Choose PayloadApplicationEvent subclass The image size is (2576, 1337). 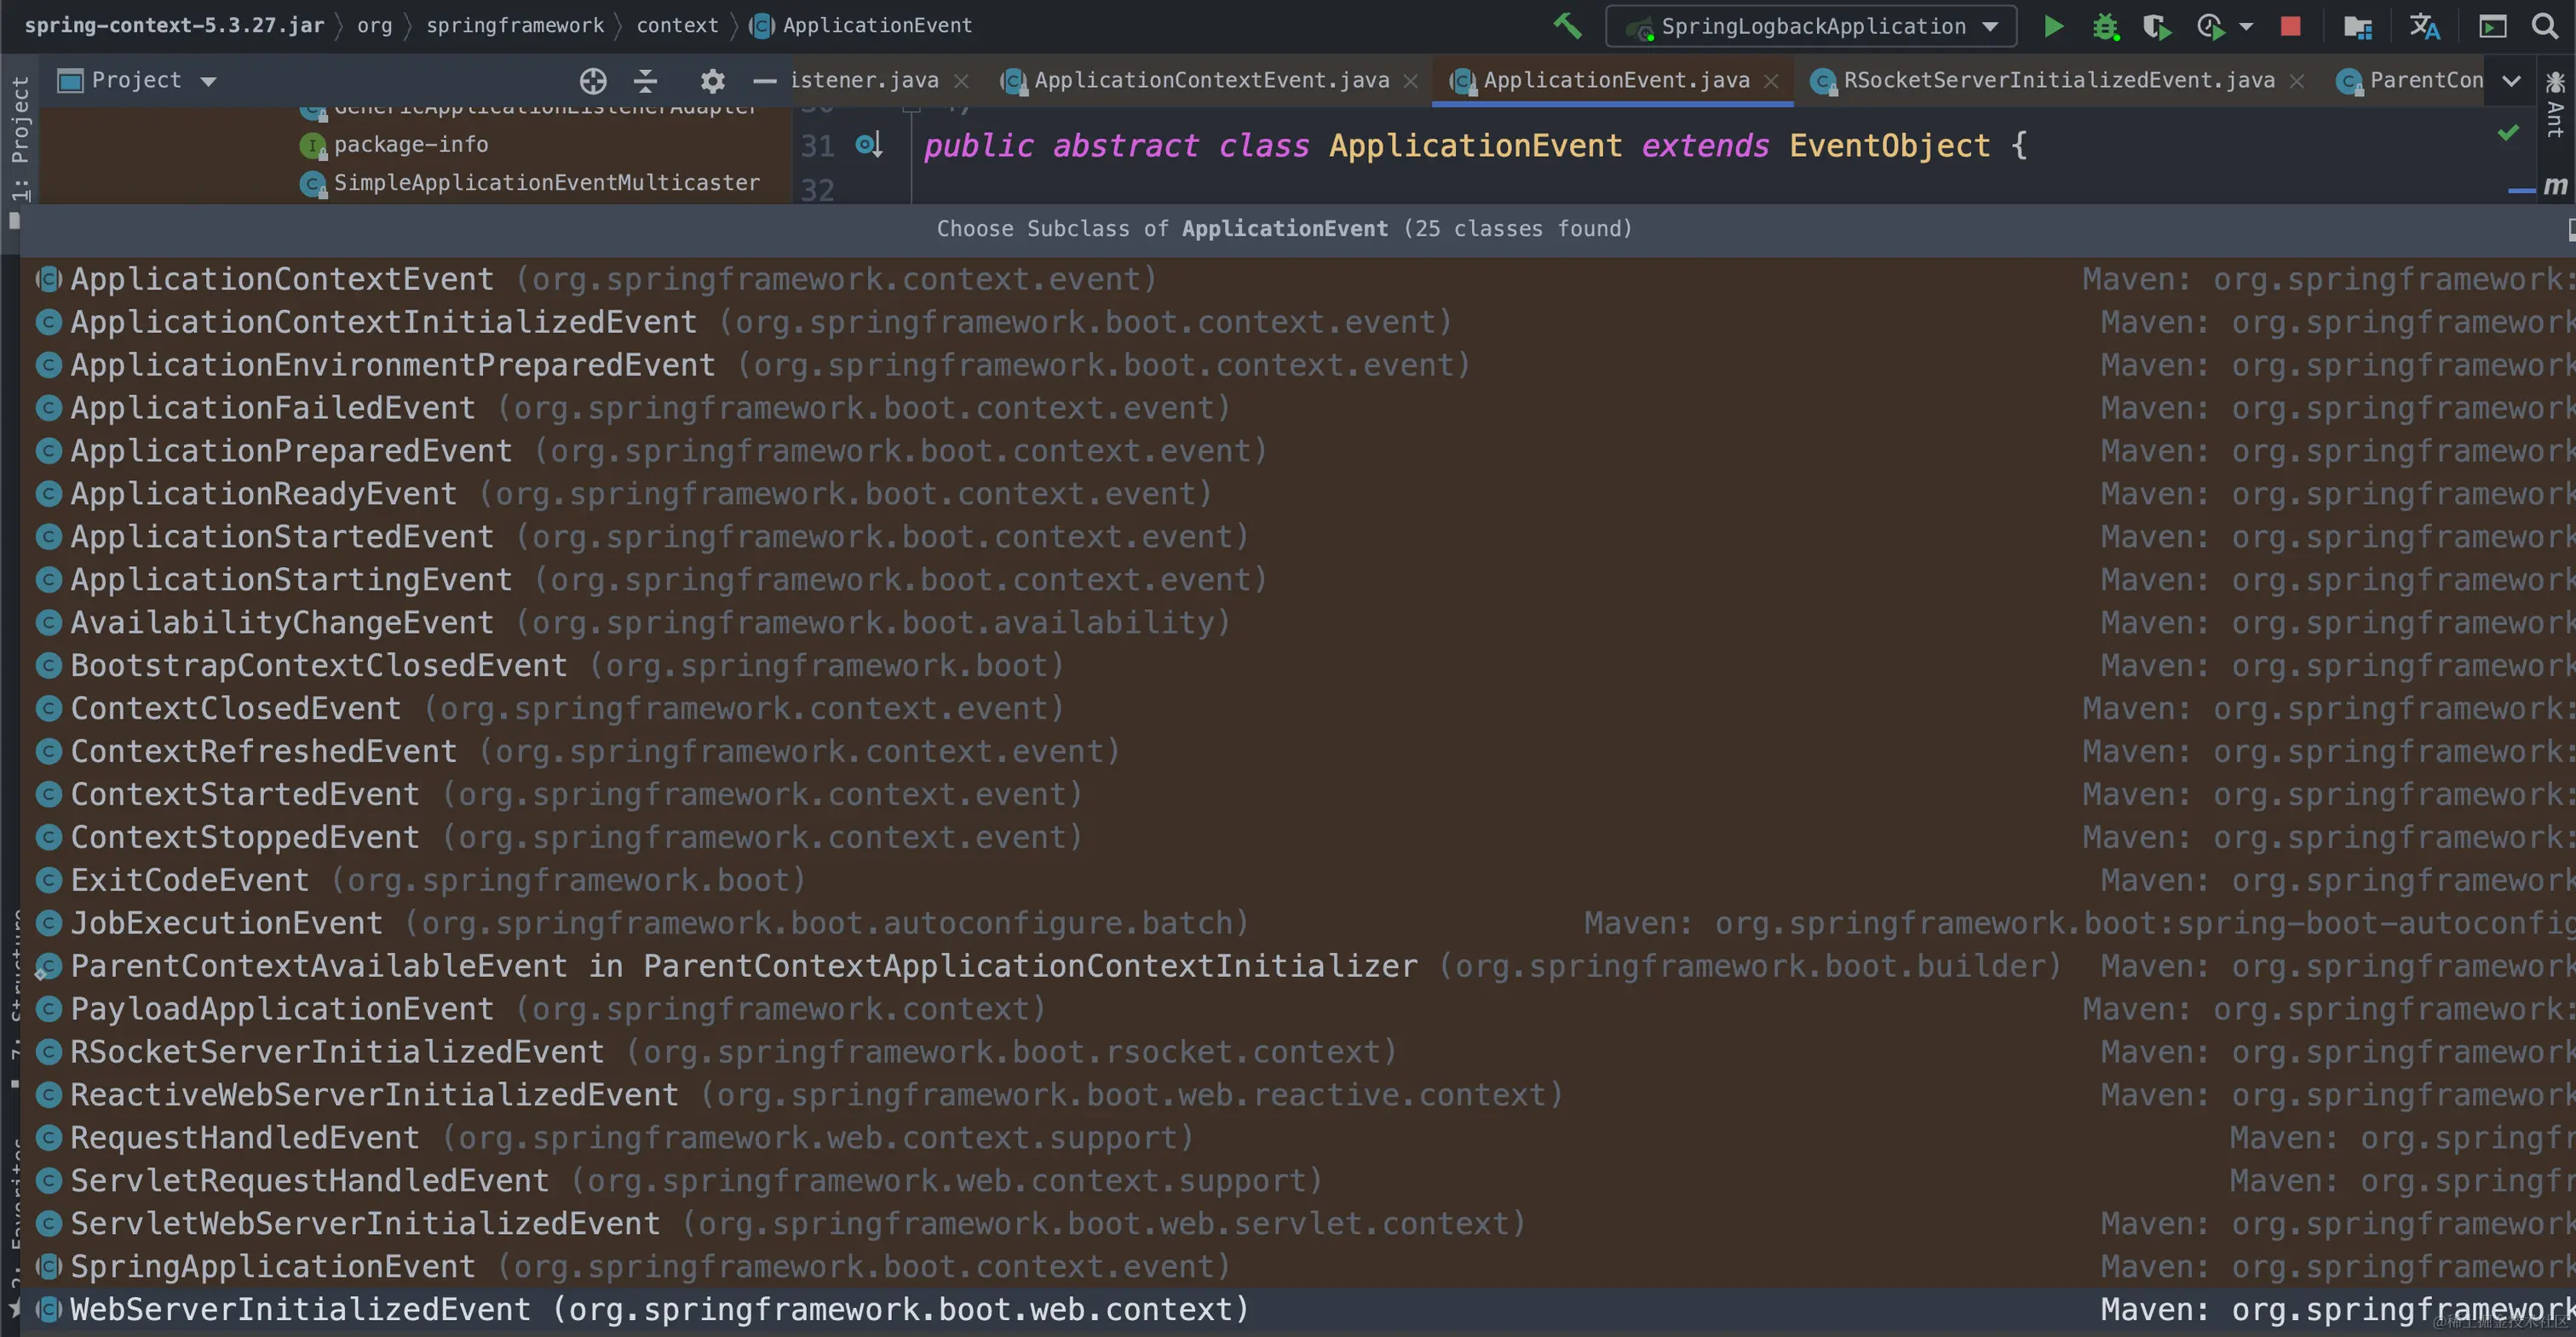pyautogui.click(x=1297, y=1010)
